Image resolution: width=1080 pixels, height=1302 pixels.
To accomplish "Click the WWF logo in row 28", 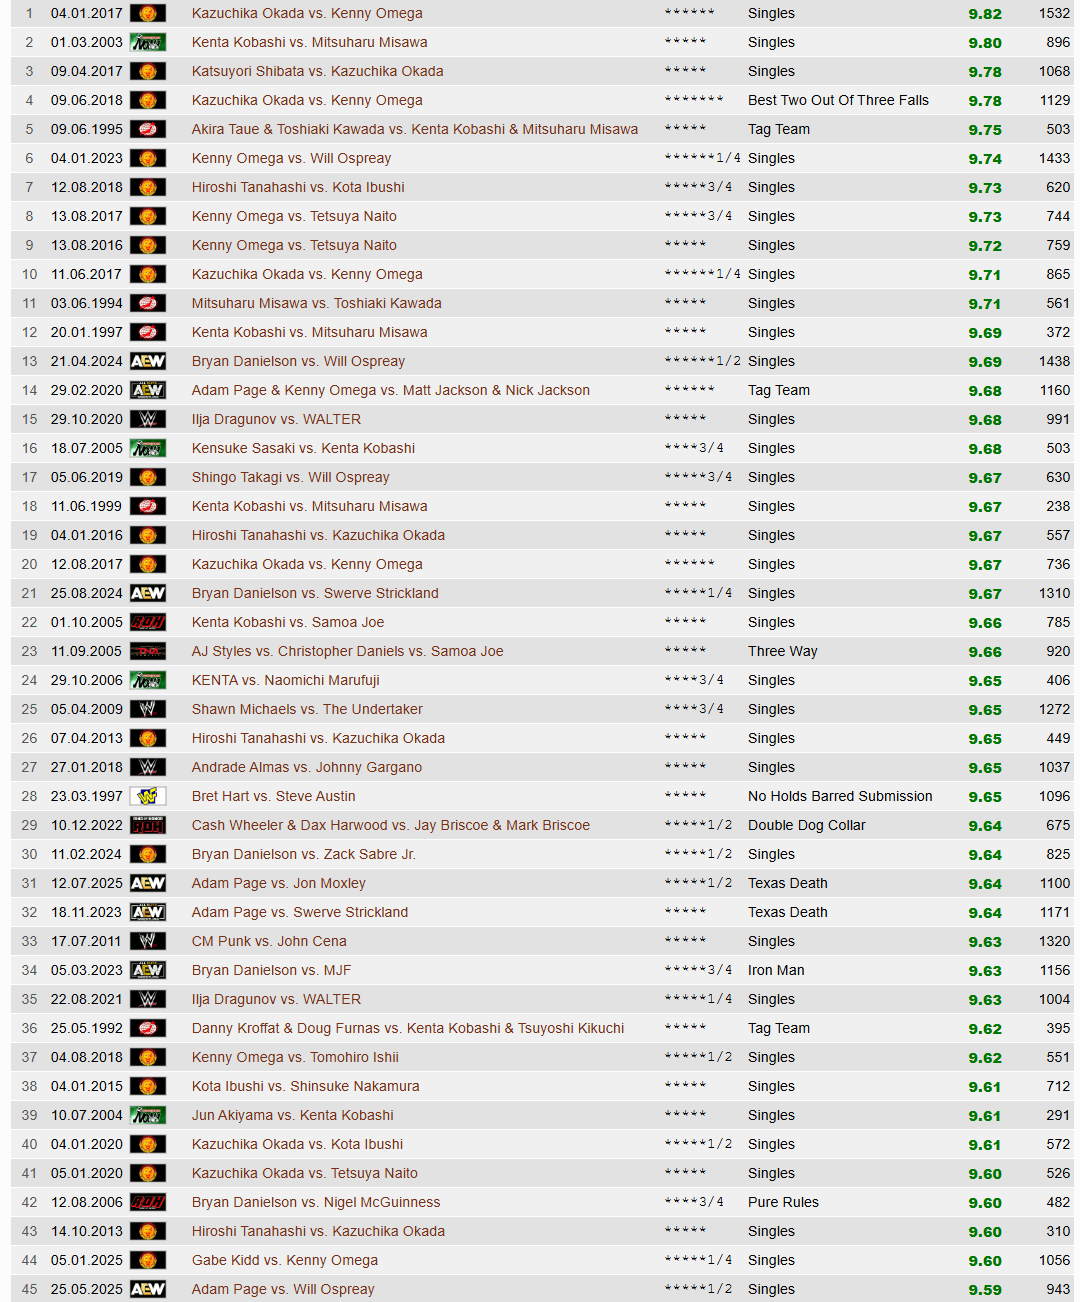I will pos(148,797).
